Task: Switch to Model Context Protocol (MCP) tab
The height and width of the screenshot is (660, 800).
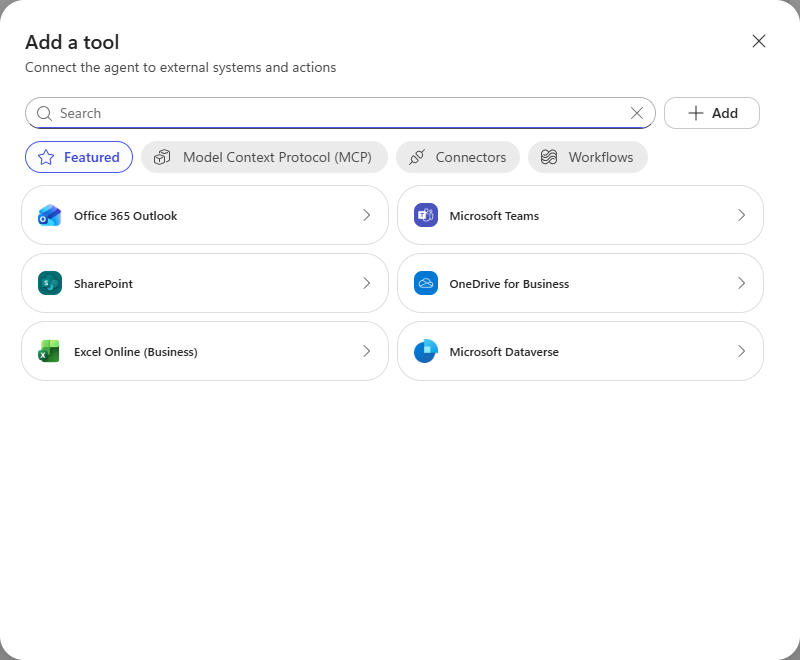Action: point(264,157)
